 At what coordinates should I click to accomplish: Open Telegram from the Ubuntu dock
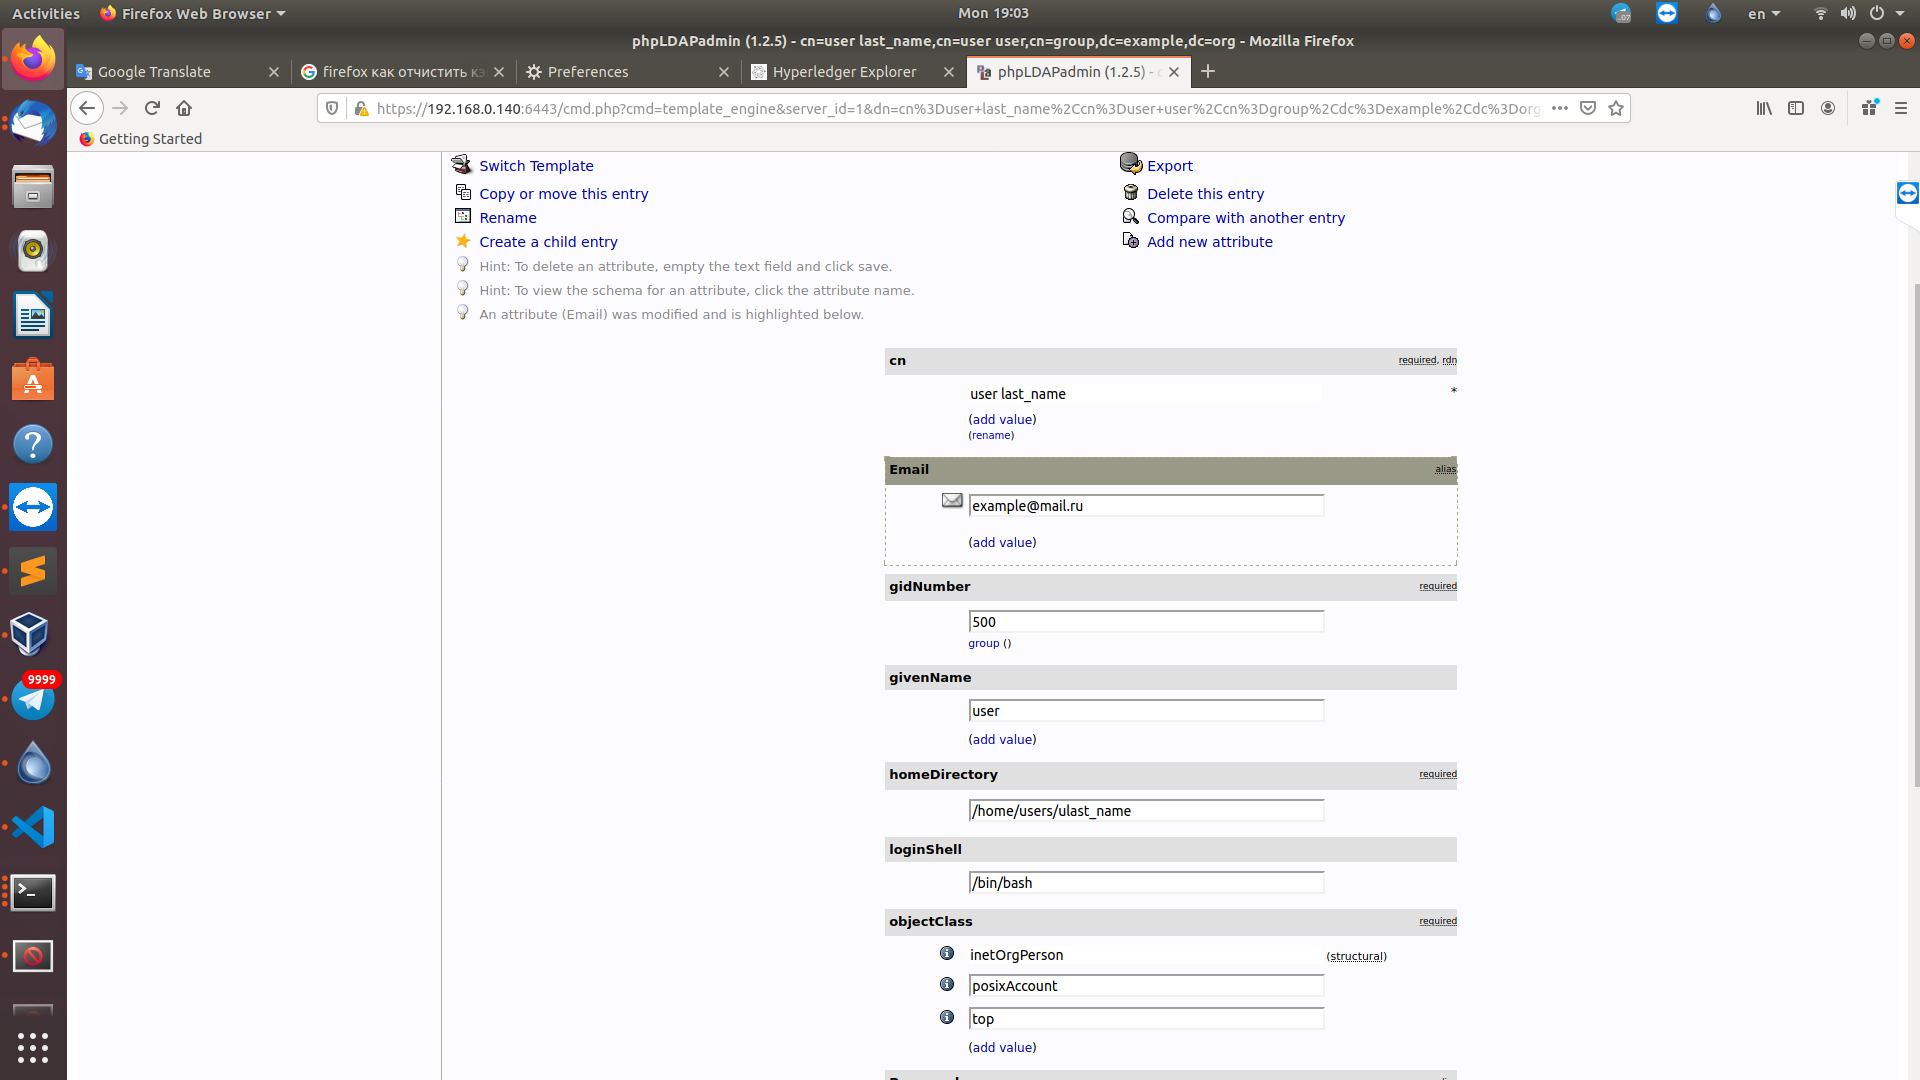click(x=33, y=699)
